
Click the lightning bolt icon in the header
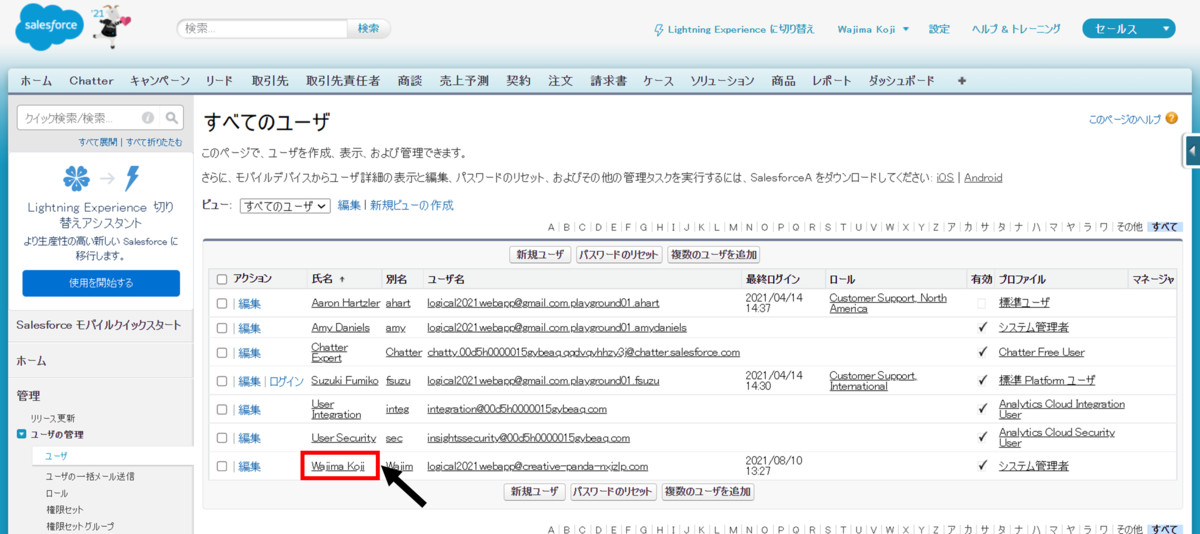[x=658, y=29]
